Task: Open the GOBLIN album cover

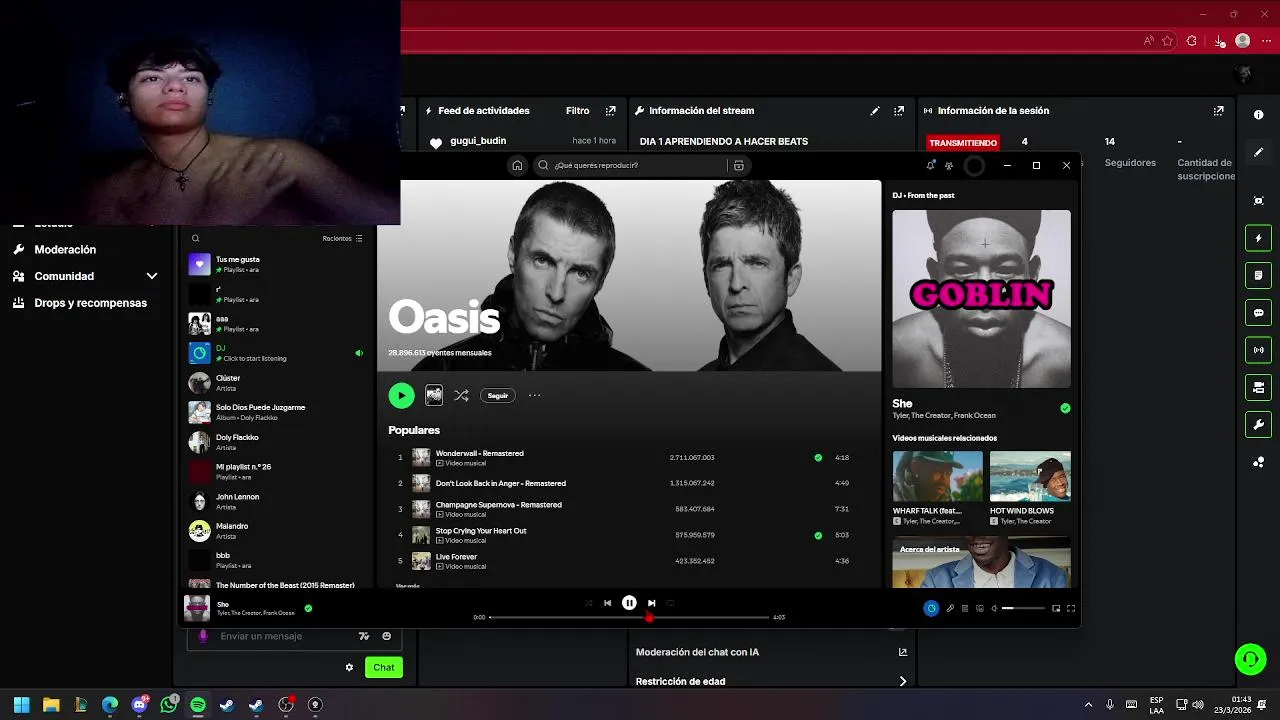Action: coord(981,299)
